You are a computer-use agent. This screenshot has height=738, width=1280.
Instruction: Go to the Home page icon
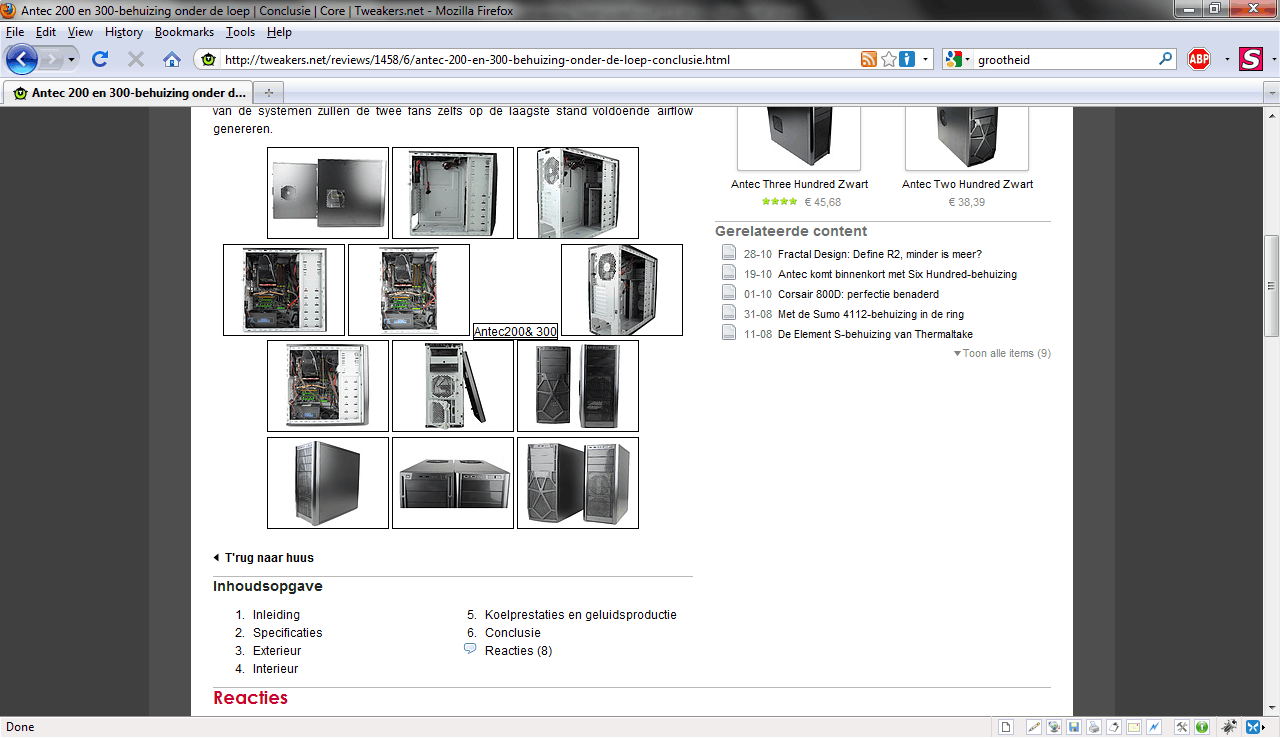coord(172,60)
